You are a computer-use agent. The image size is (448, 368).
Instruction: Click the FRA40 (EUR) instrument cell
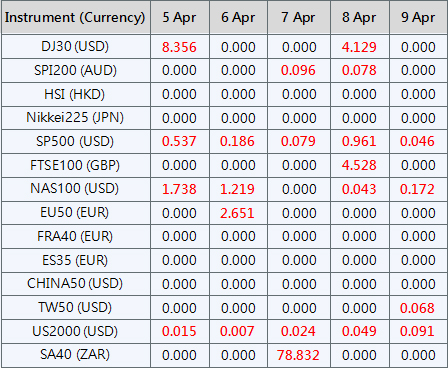(75, 236)
